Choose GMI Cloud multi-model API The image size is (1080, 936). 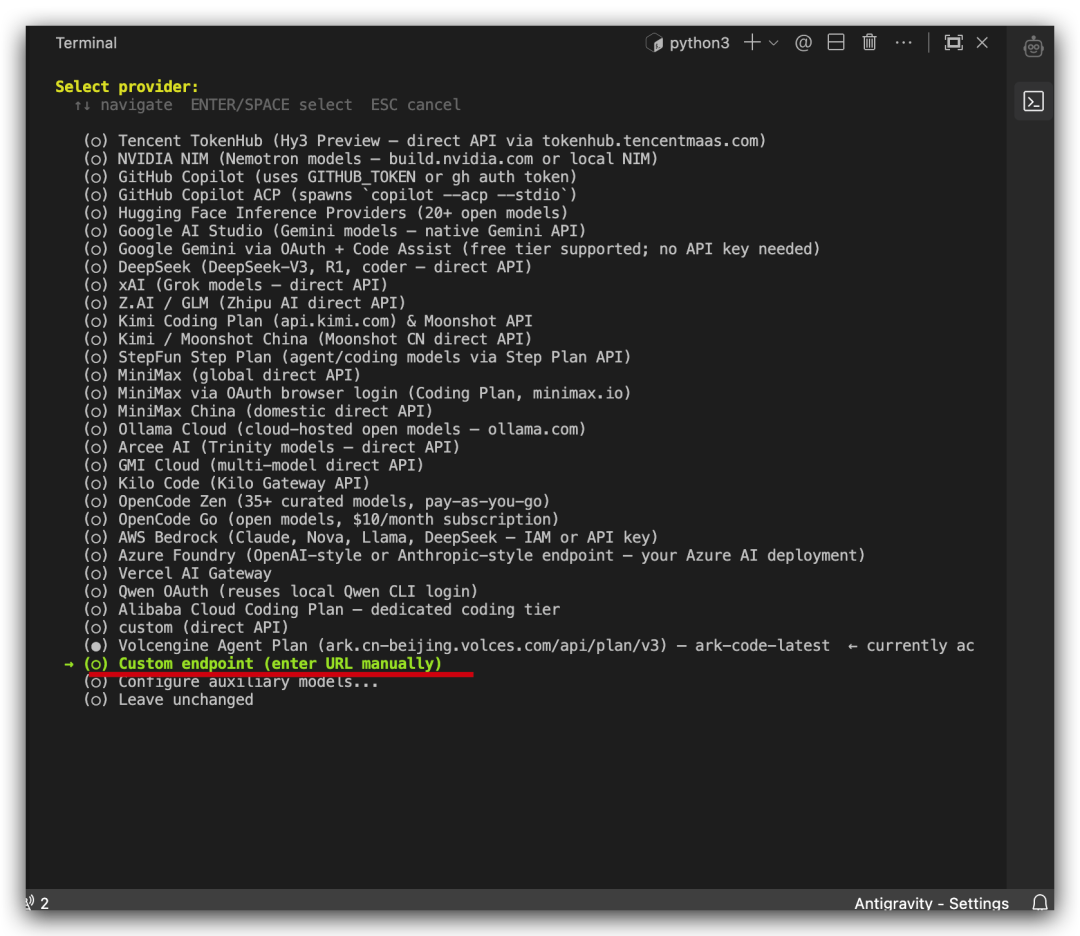[x=253, y=465]
